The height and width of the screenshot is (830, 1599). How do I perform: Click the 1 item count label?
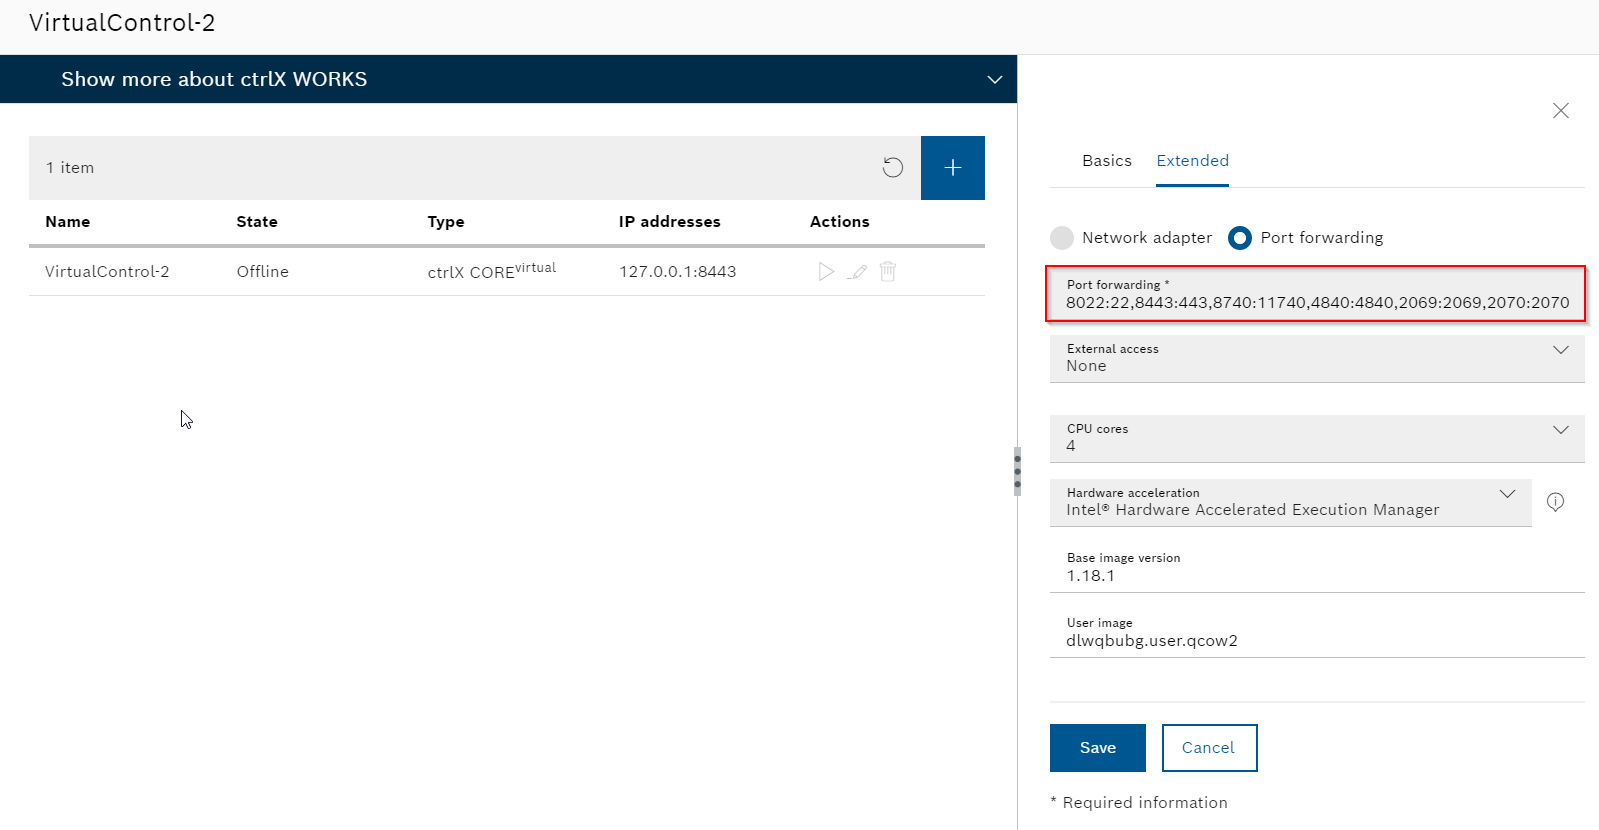pos(70,168)
